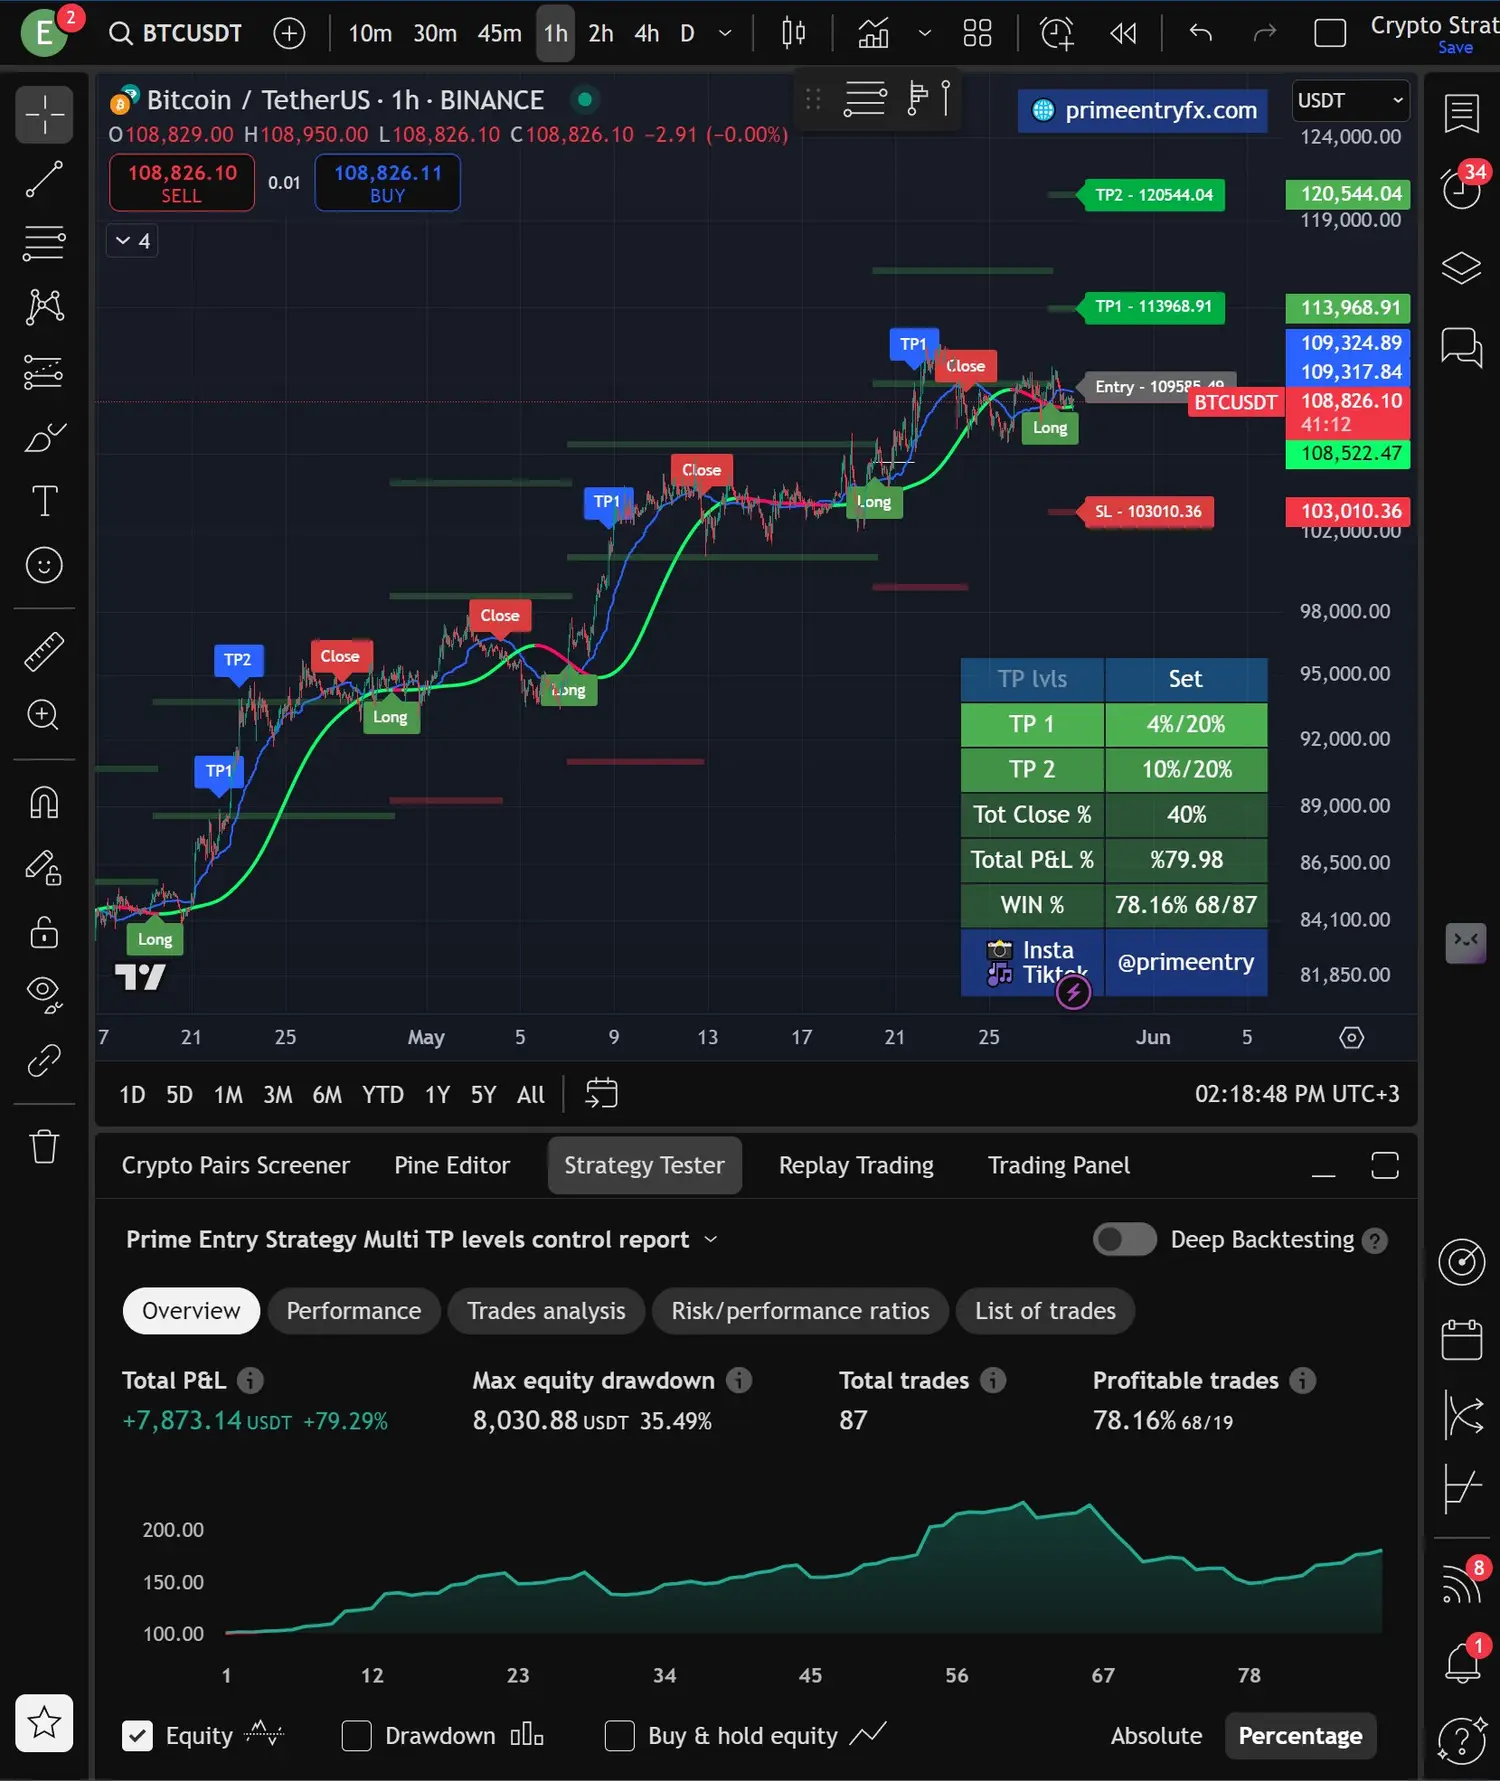The height and width of the screenshot is (1781, 1500).
Task: Expand the strategy report name dropdown
Action: 711,1240
